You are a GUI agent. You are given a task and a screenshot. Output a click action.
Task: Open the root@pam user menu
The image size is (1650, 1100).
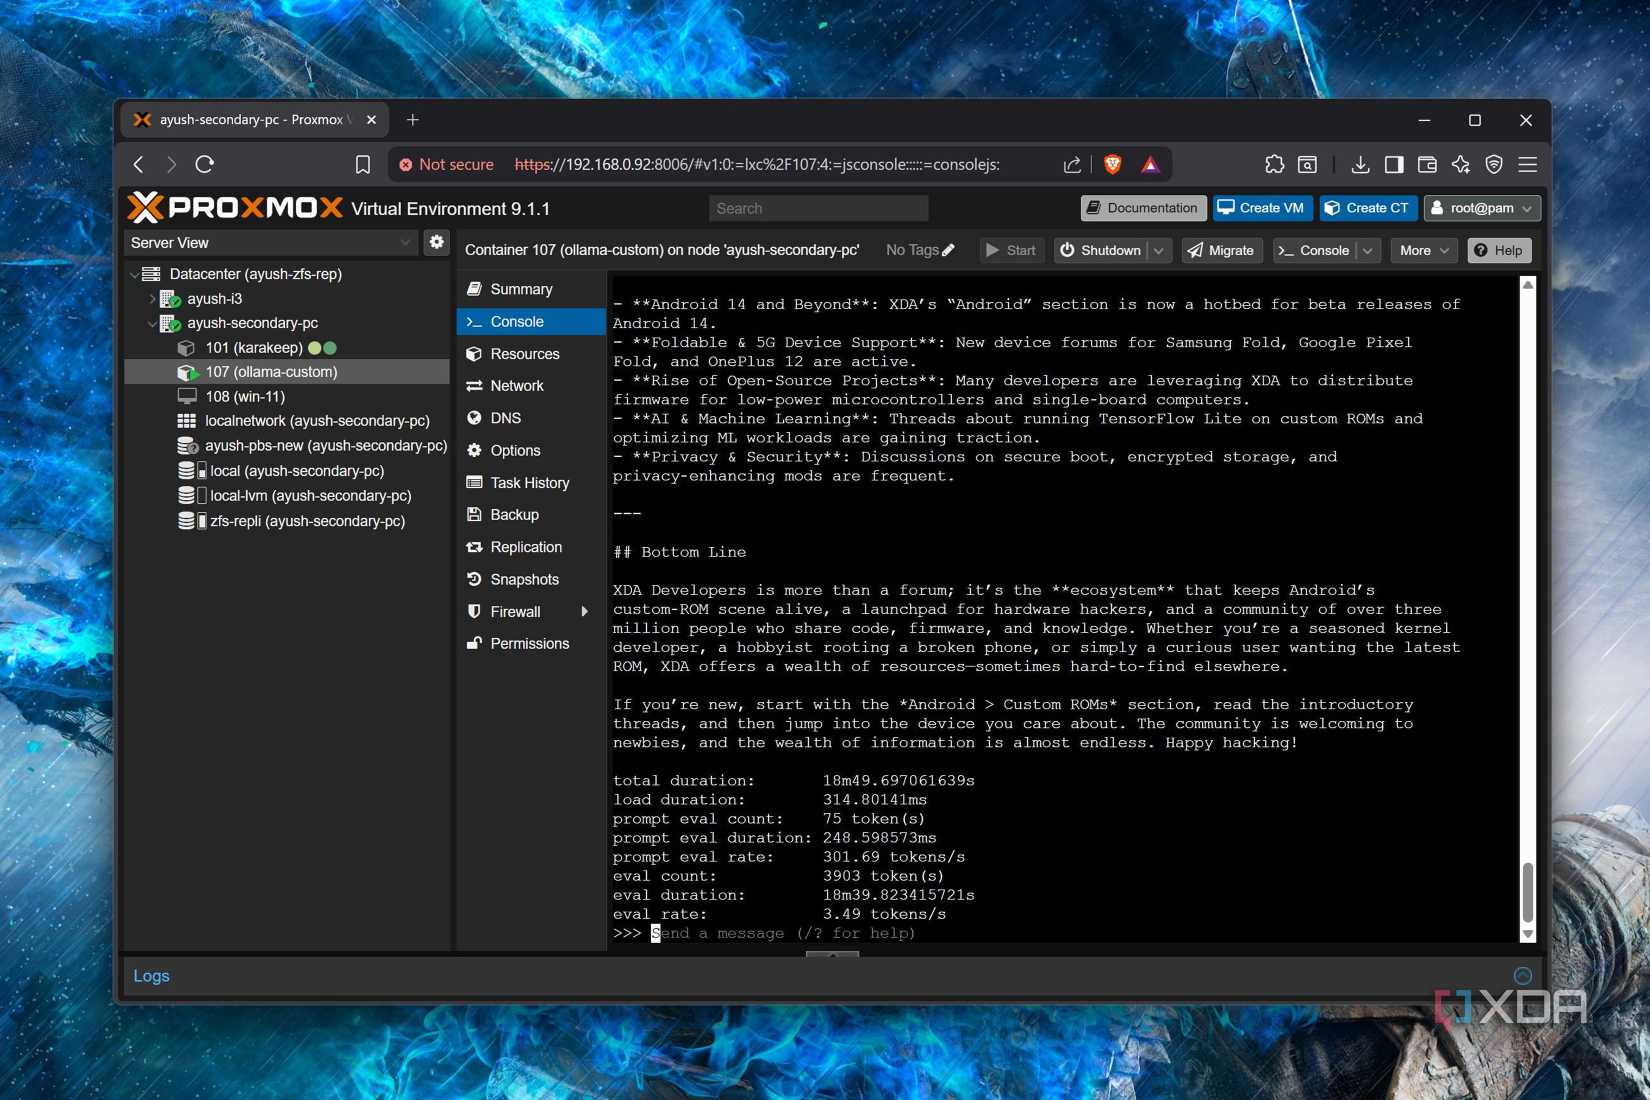(1482, 208)
